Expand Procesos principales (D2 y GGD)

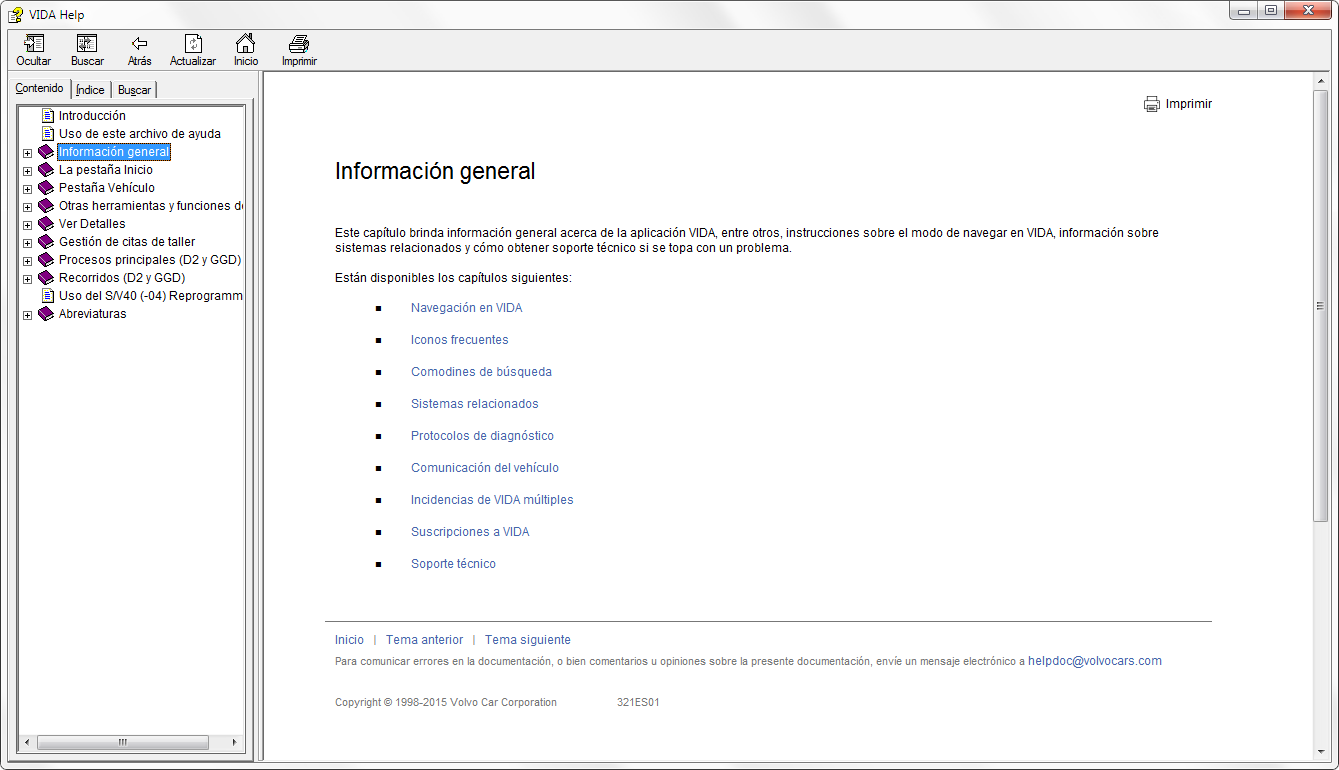[27, 261]
